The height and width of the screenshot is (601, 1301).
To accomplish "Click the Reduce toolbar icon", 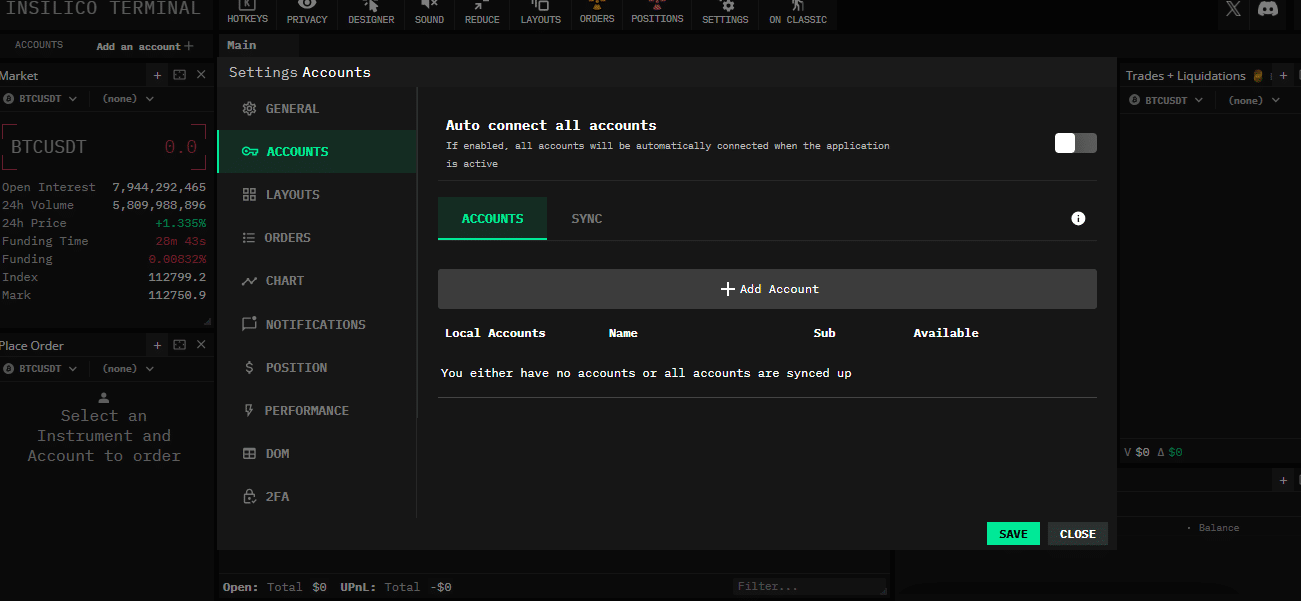I will (481, 13).
